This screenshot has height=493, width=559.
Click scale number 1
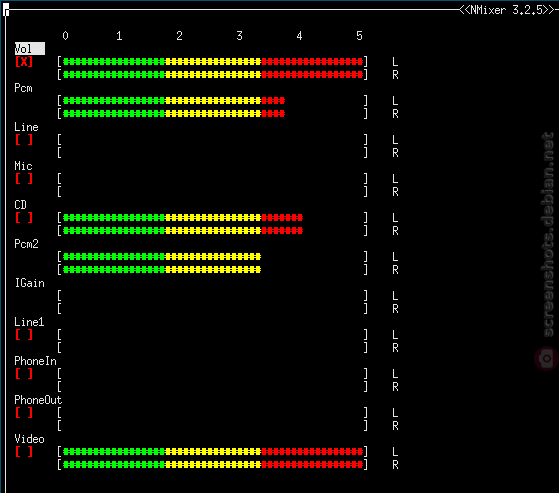[x=119, y=36]
